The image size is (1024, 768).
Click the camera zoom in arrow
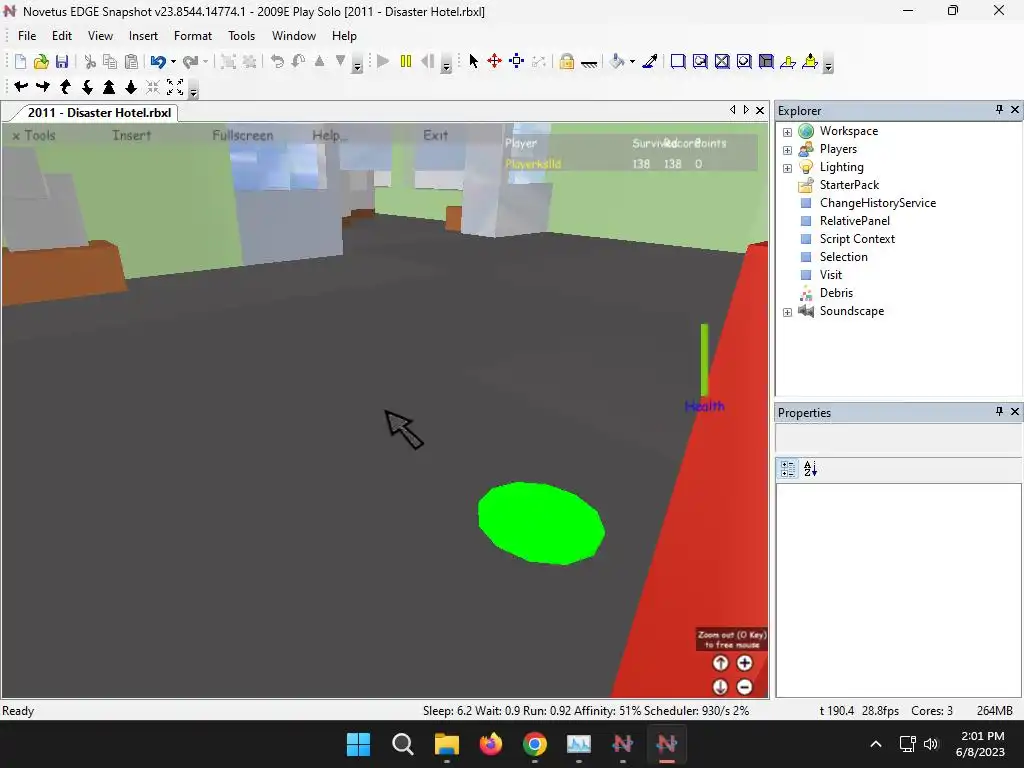coord(109,86)
